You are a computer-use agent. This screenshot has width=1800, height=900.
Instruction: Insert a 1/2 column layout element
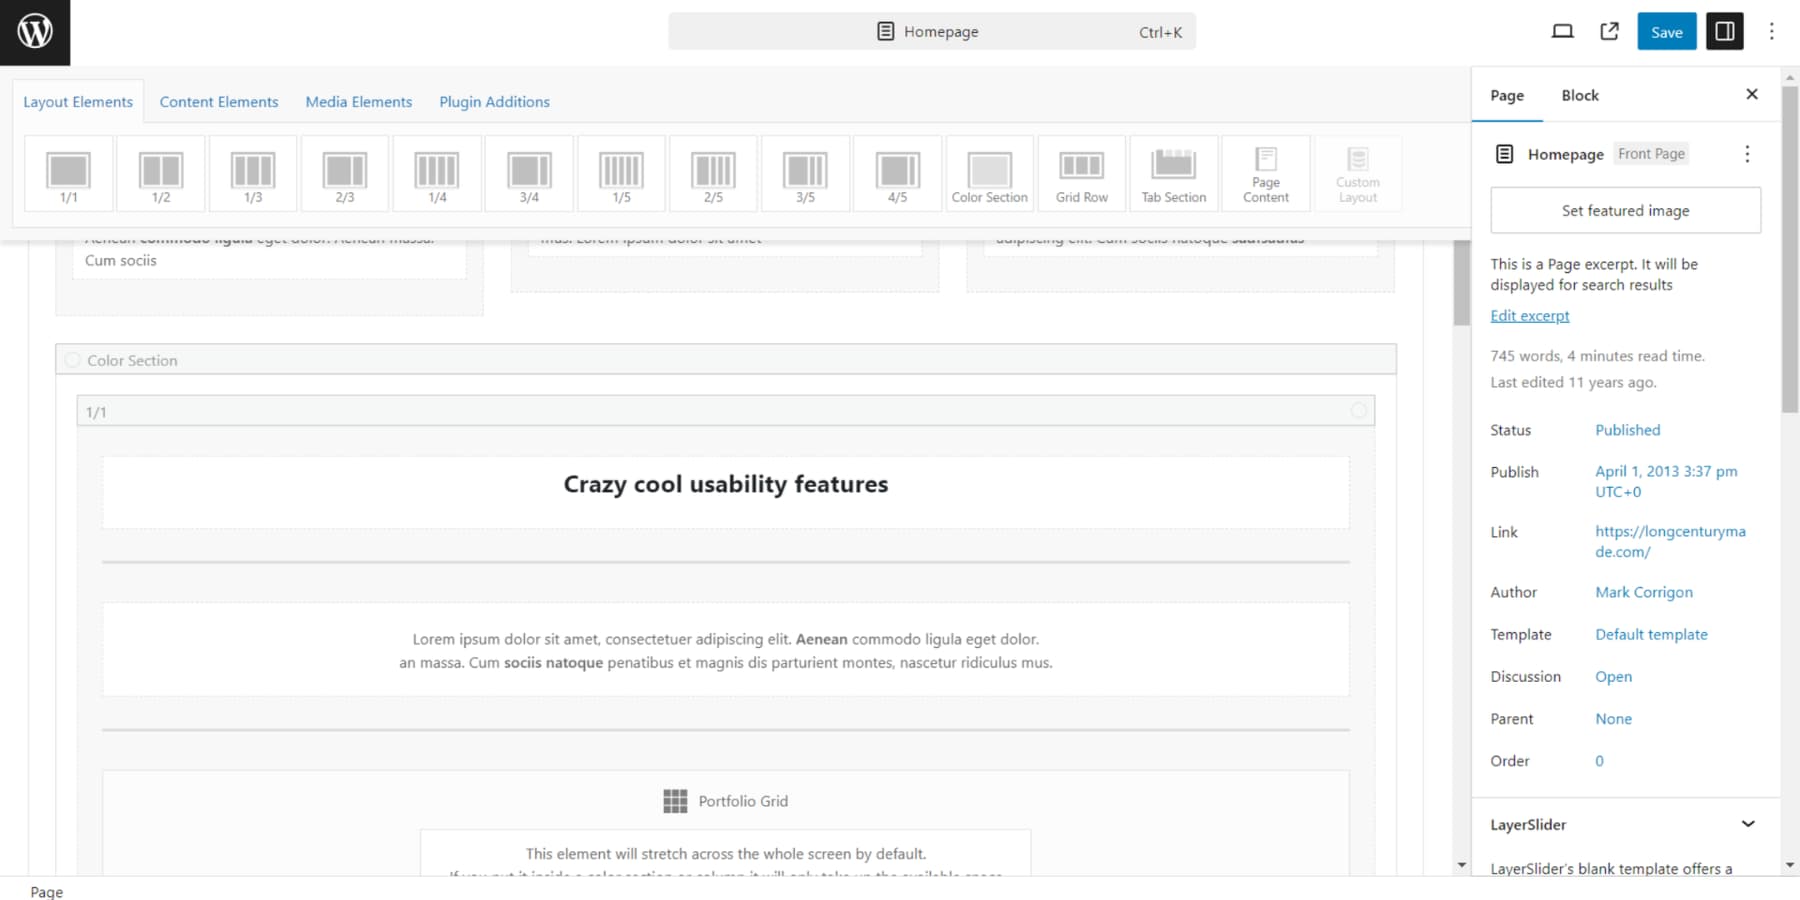point(161,173)
